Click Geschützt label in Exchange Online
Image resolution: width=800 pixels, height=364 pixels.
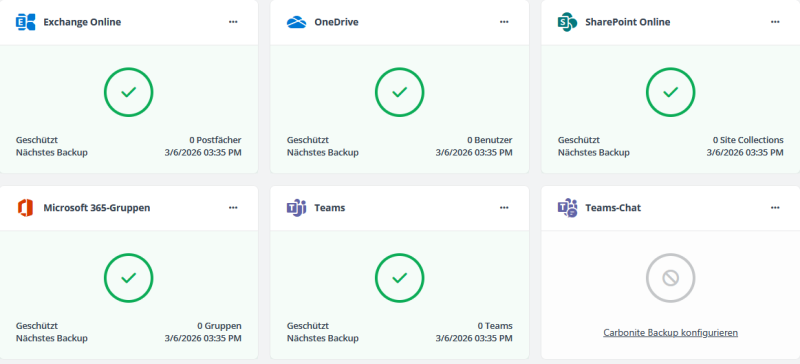coord(37,140)
